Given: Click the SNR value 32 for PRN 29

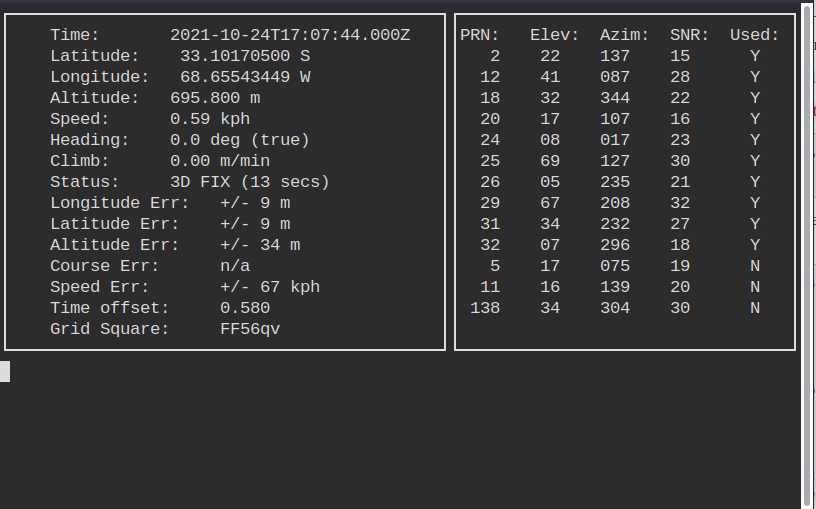Looking at the screenshot, I should coord(680,203).
